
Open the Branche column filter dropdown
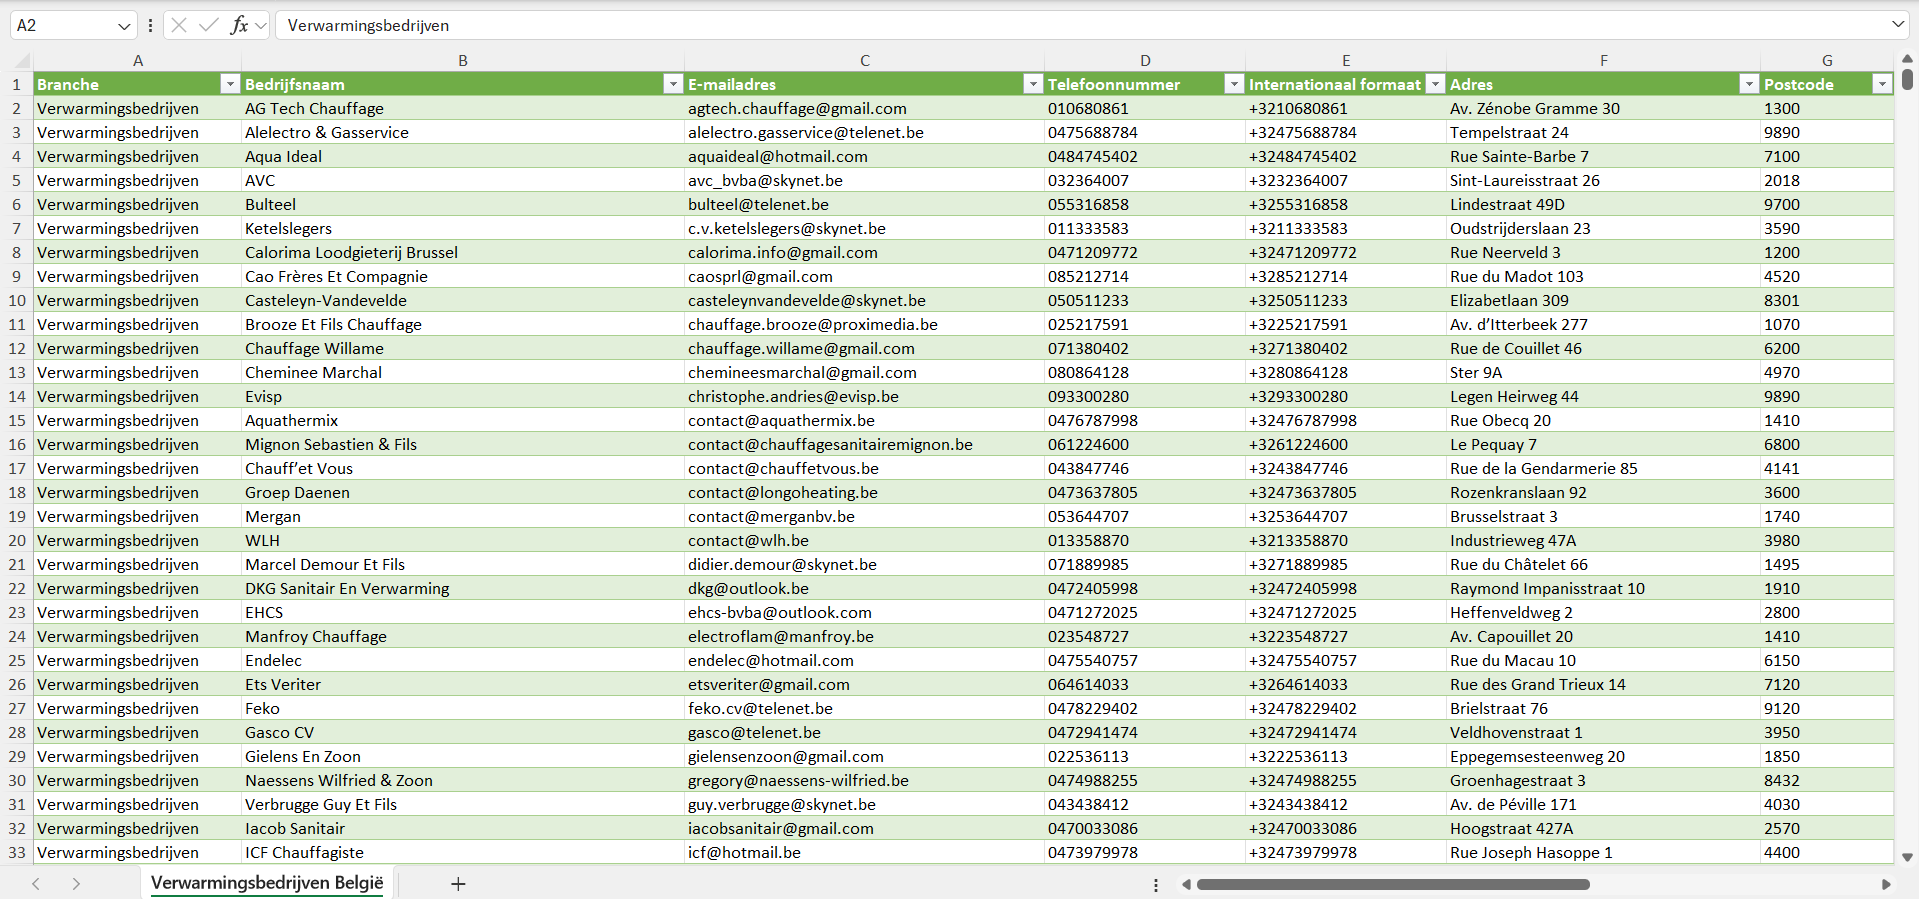(x=230, y=84)
